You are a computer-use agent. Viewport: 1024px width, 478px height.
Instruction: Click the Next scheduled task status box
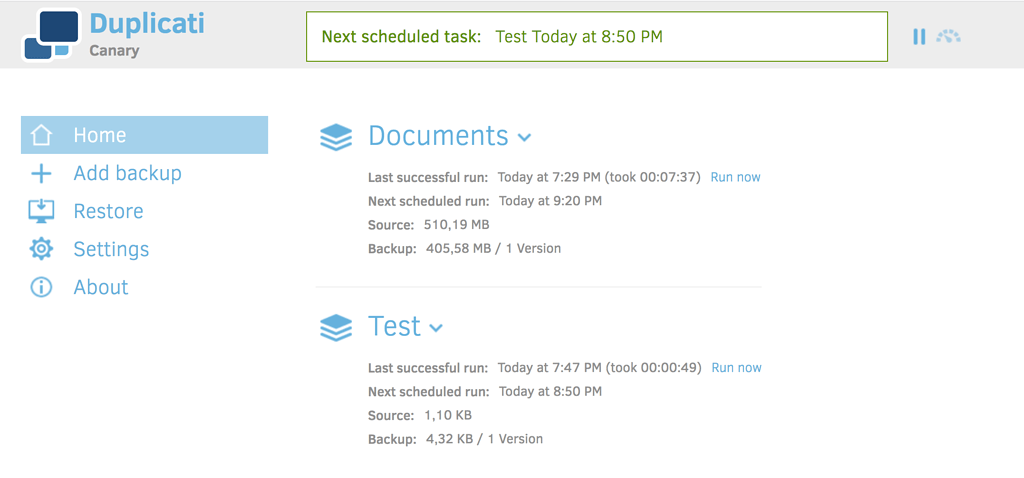[596, 37]
